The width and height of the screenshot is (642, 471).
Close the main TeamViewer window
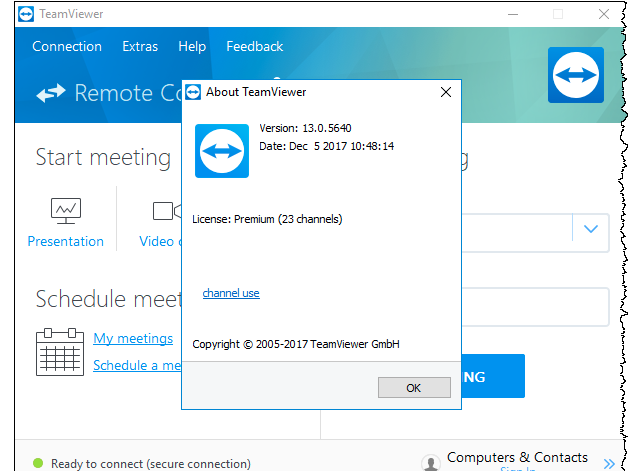pos(604,14)
